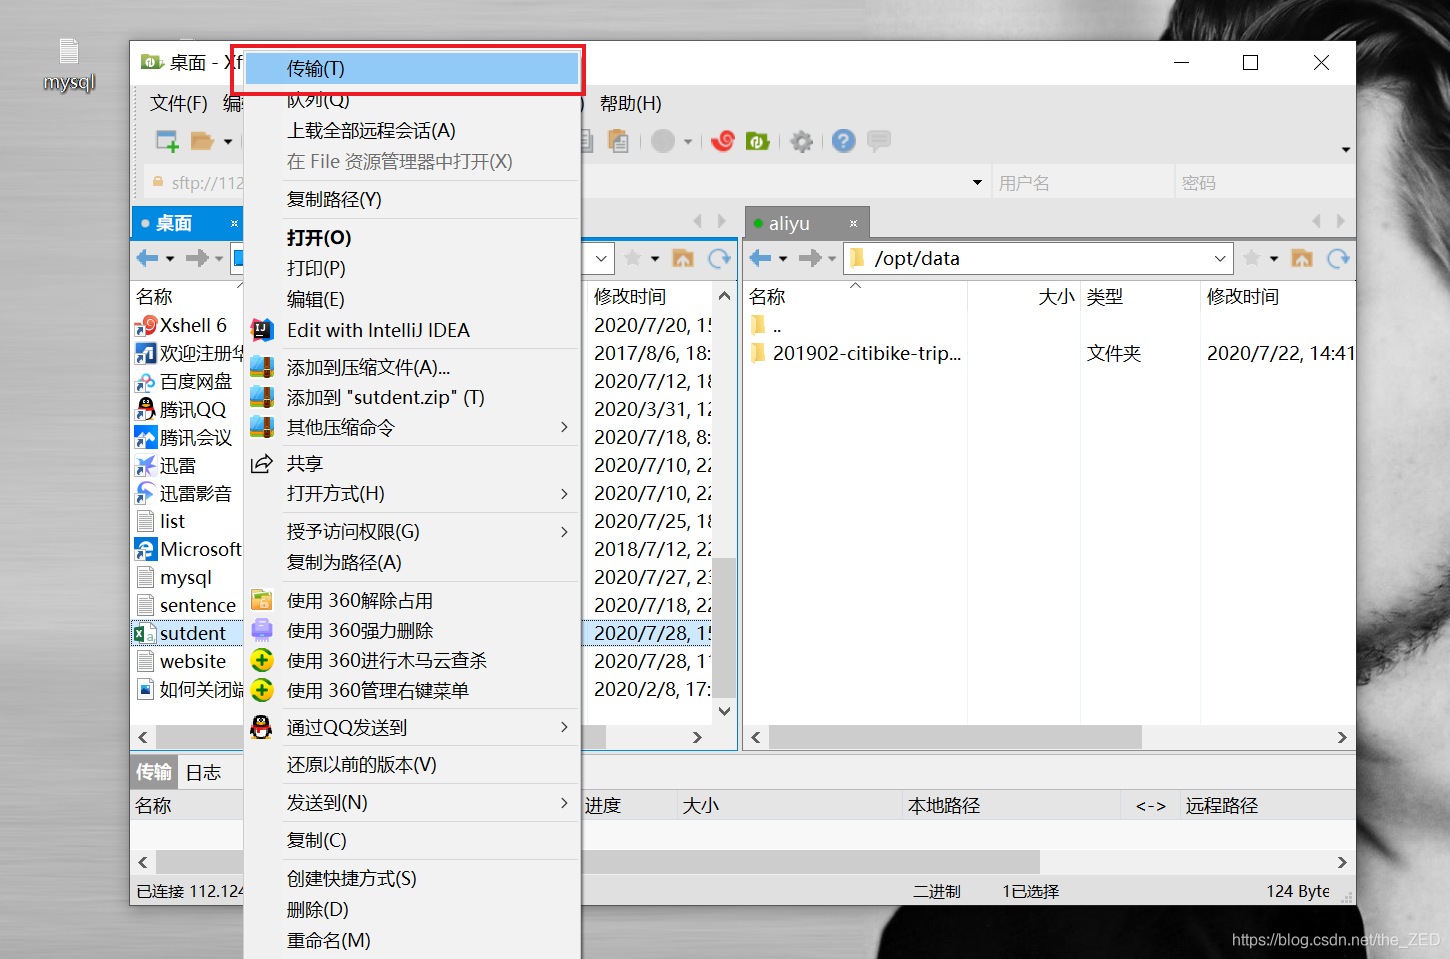Refresh the remote /opt/data pane
Viewport: 1450px width, 959px height.
pos(1338,258)
